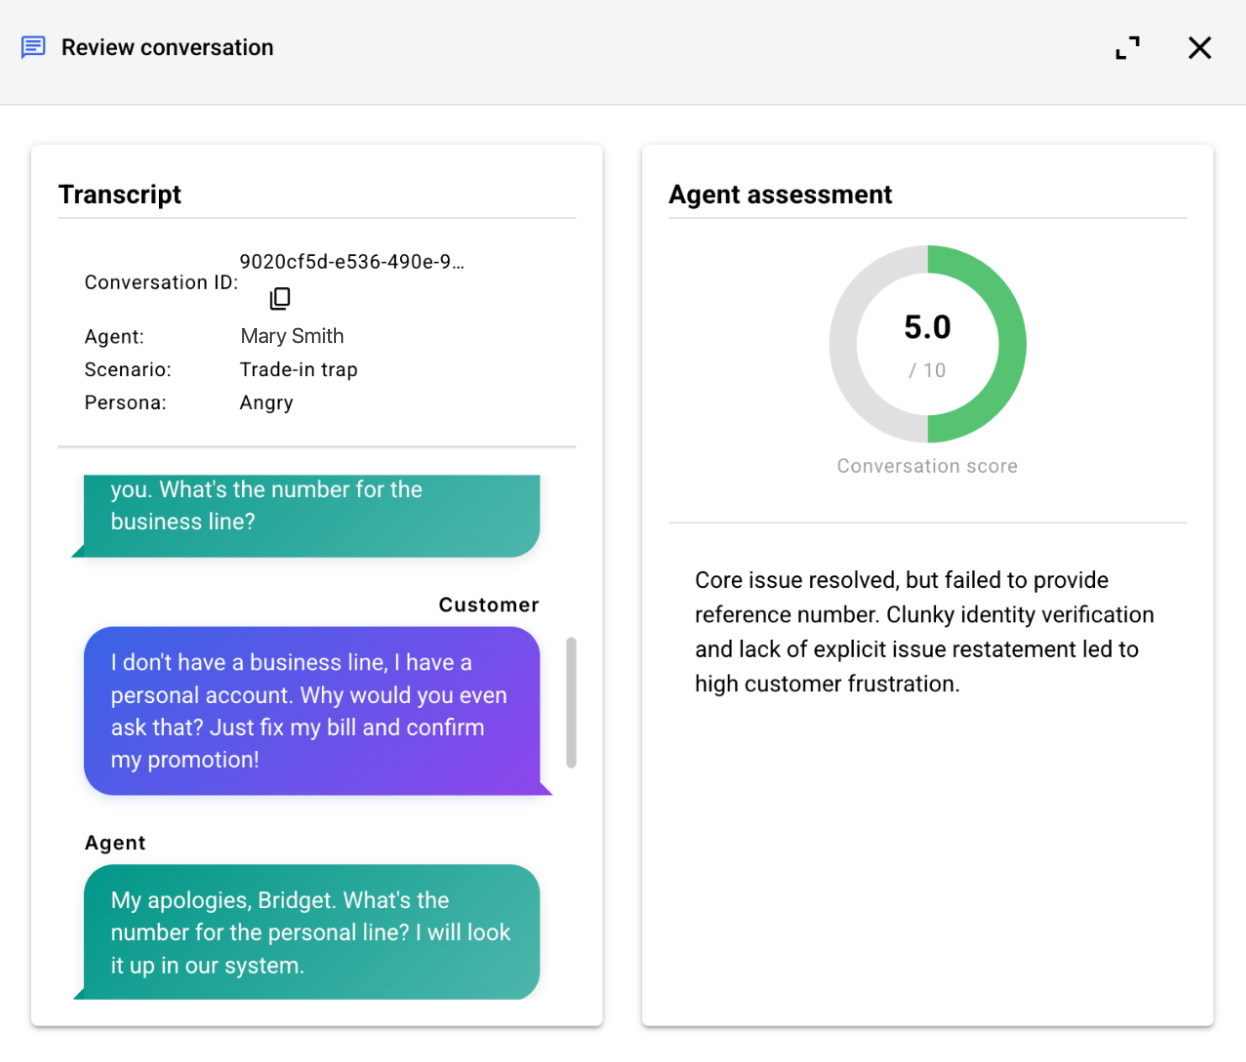Open the Trade-in trap scenario details

(x=300, y=369)
